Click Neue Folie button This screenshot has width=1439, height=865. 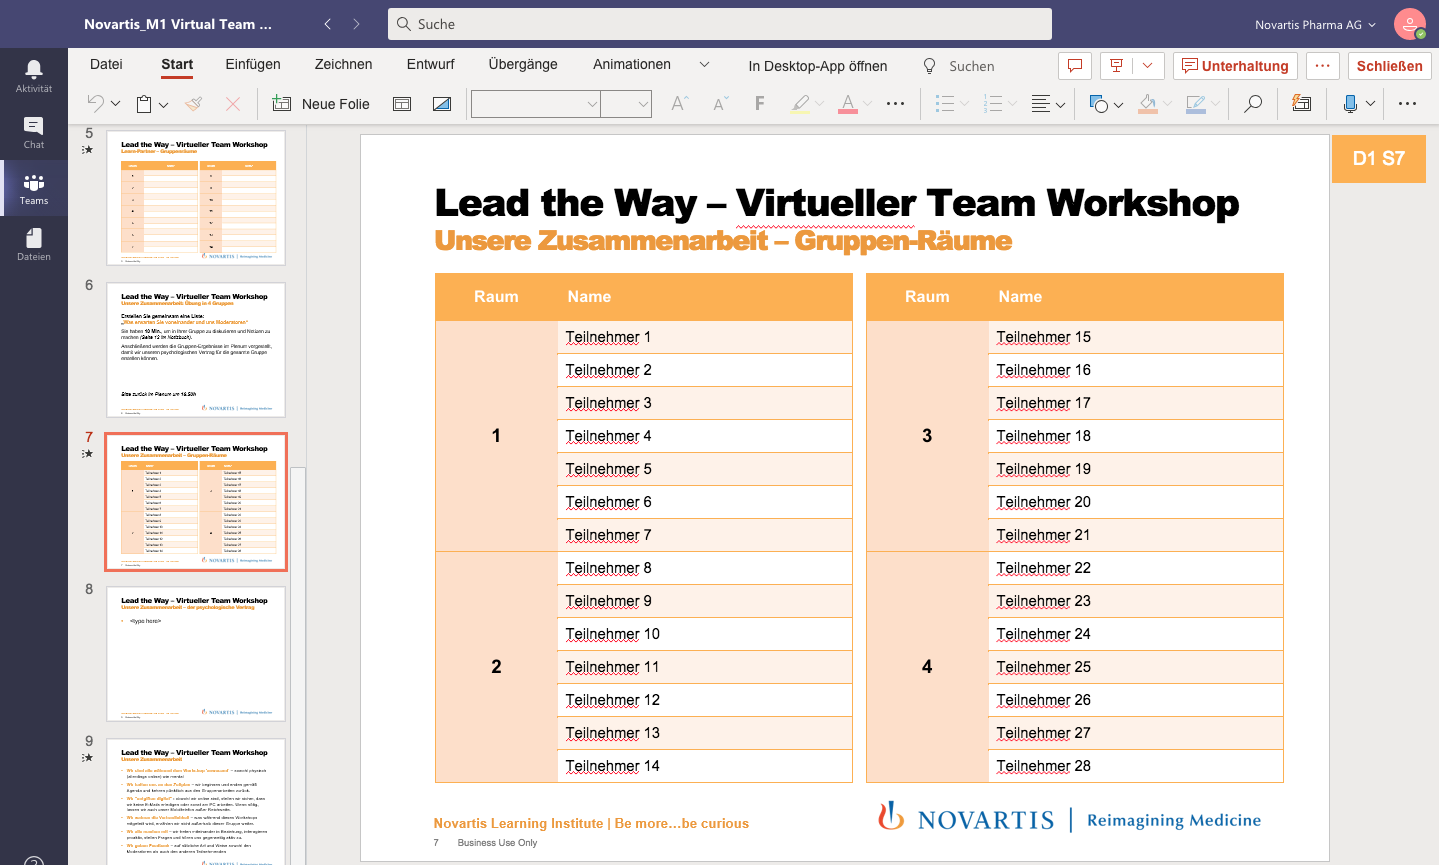pos(321,103)
